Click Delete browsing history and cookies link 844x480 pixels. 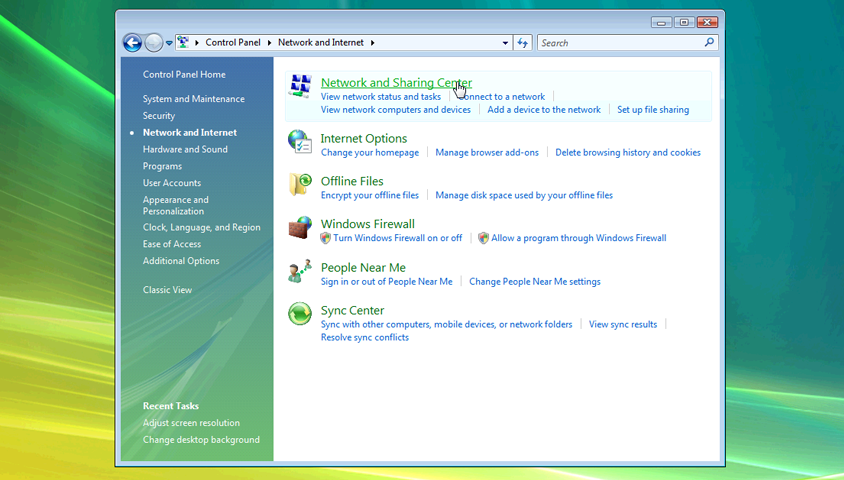pyautogui.click(x=627, y=153)
